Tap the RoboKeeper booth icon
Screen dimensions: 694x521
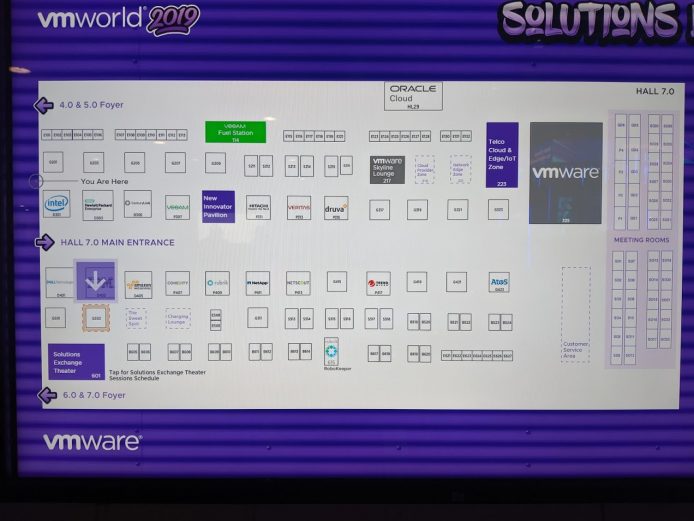pos(331,352)
